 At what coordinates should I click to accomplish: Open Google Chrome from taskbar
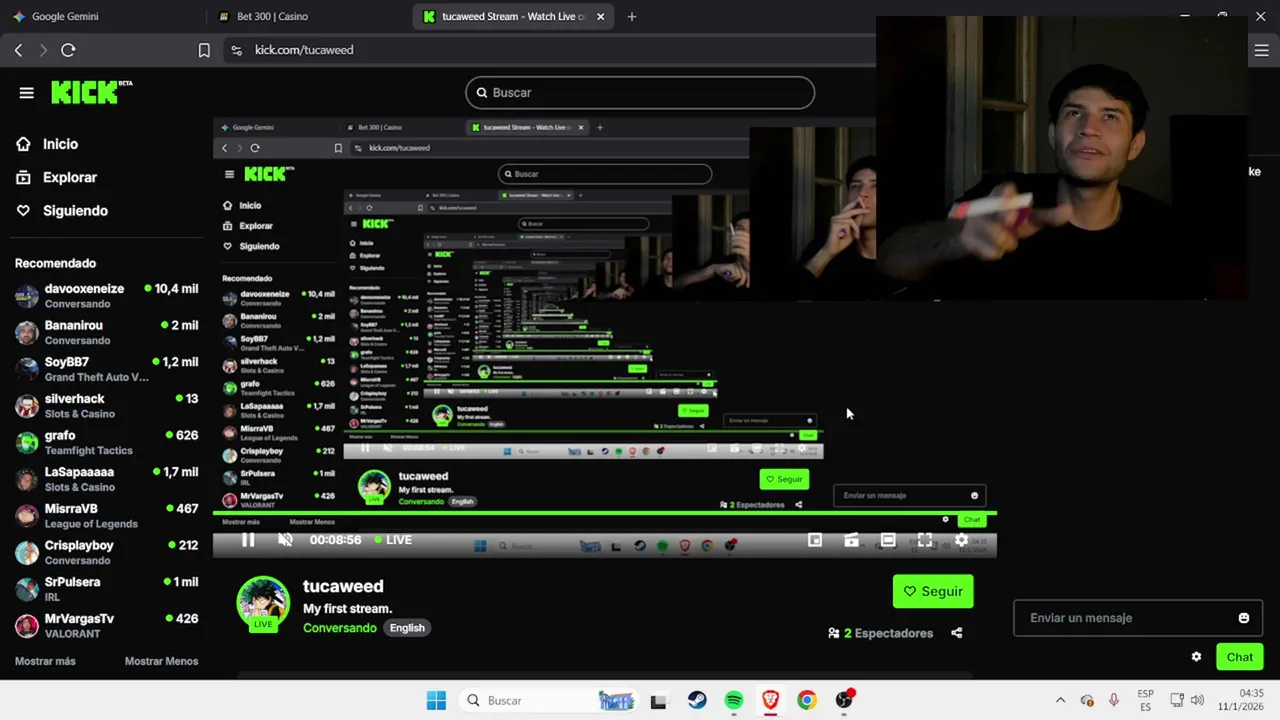(x=807, y=701)
